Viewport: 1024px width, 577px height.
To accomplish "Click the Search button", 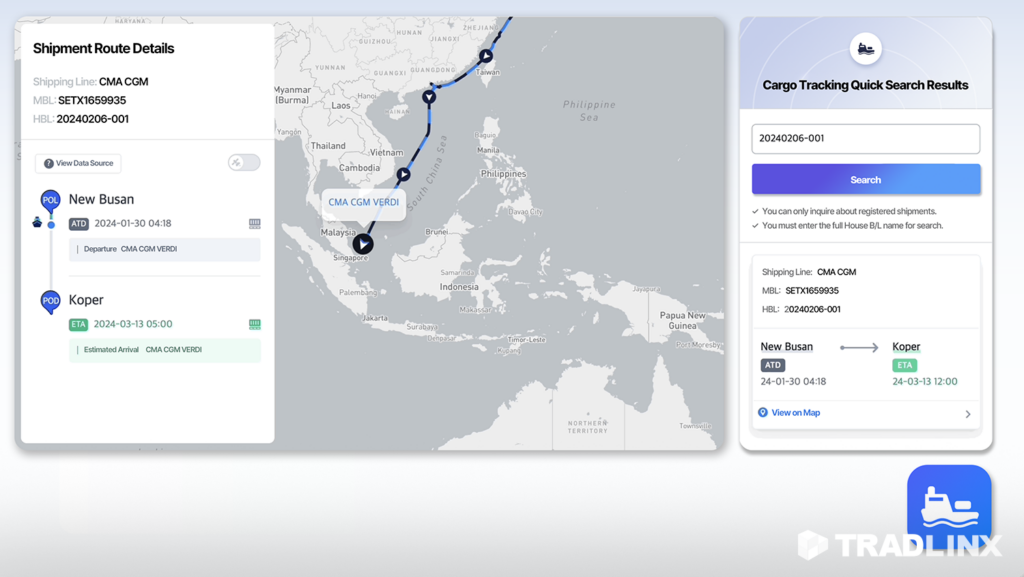I will [865, 179].
